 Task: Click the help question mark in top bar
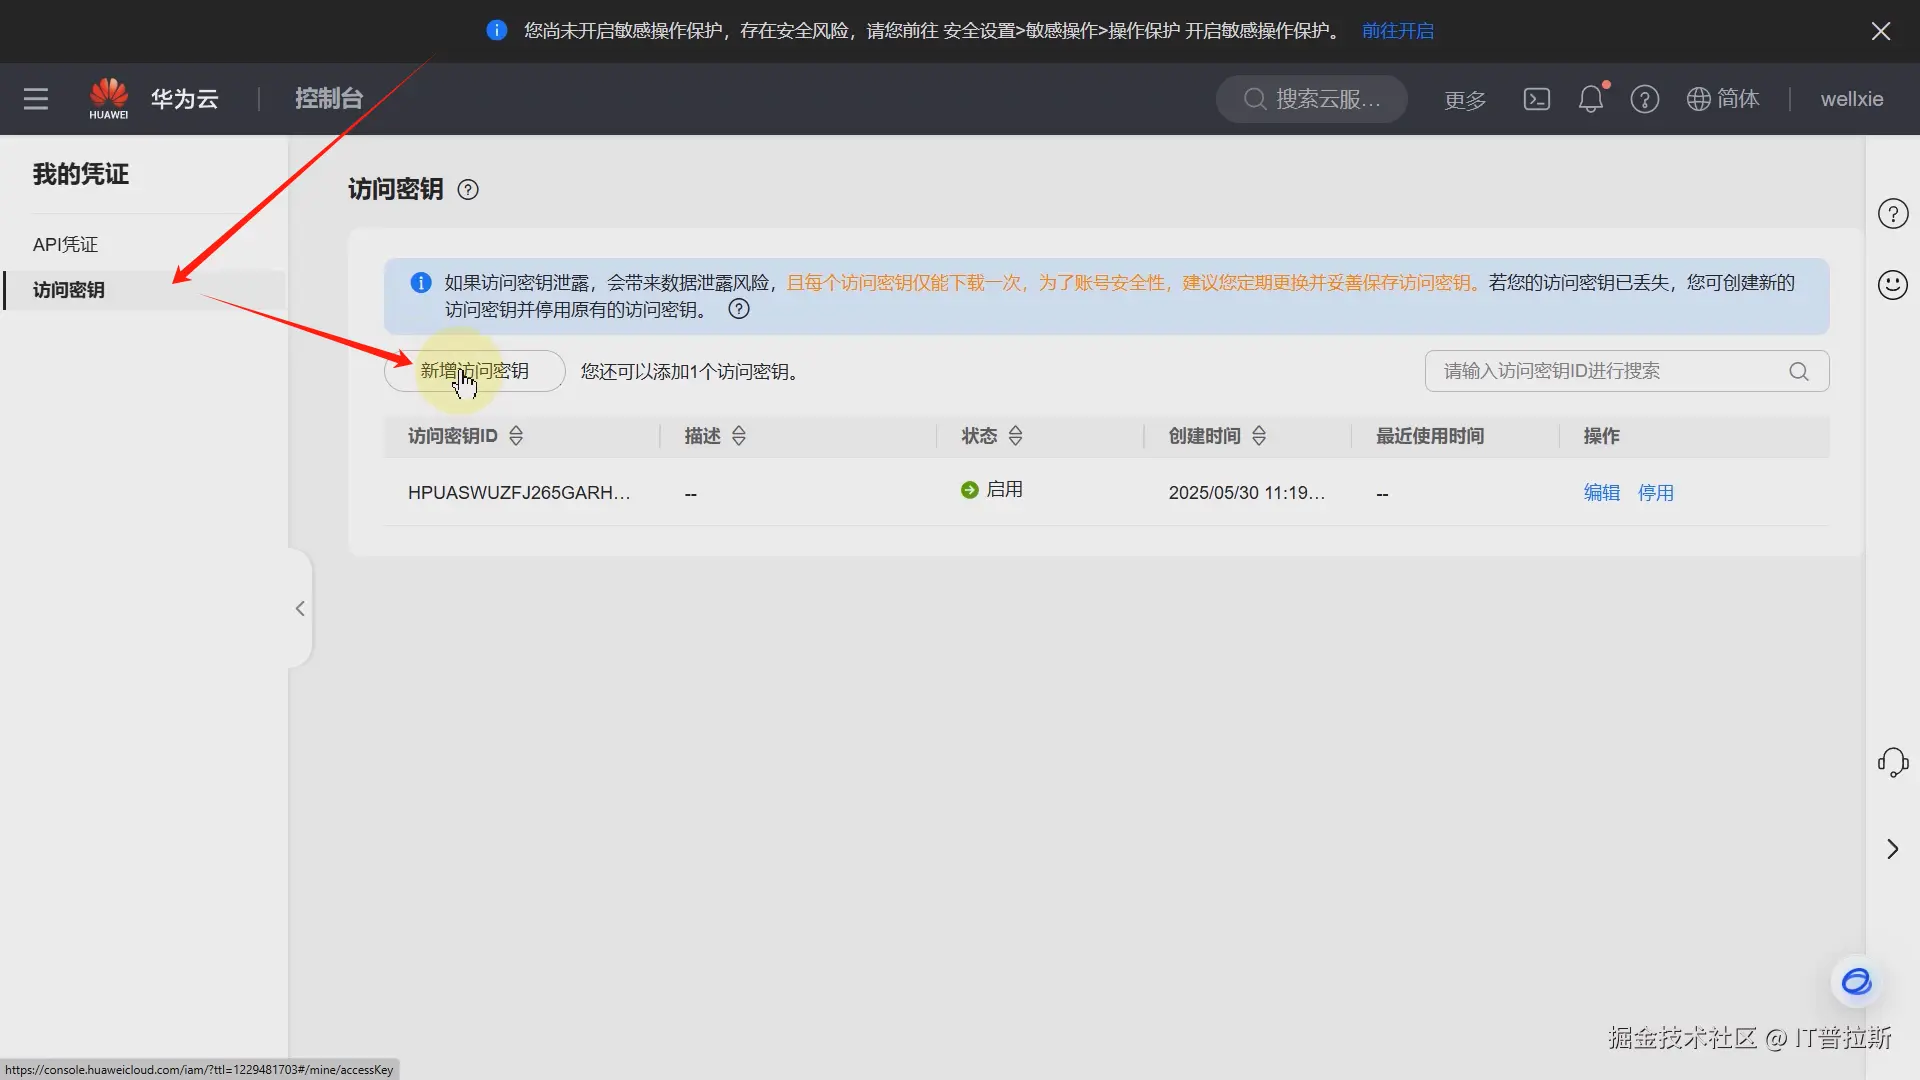[x=1644, y=99]
